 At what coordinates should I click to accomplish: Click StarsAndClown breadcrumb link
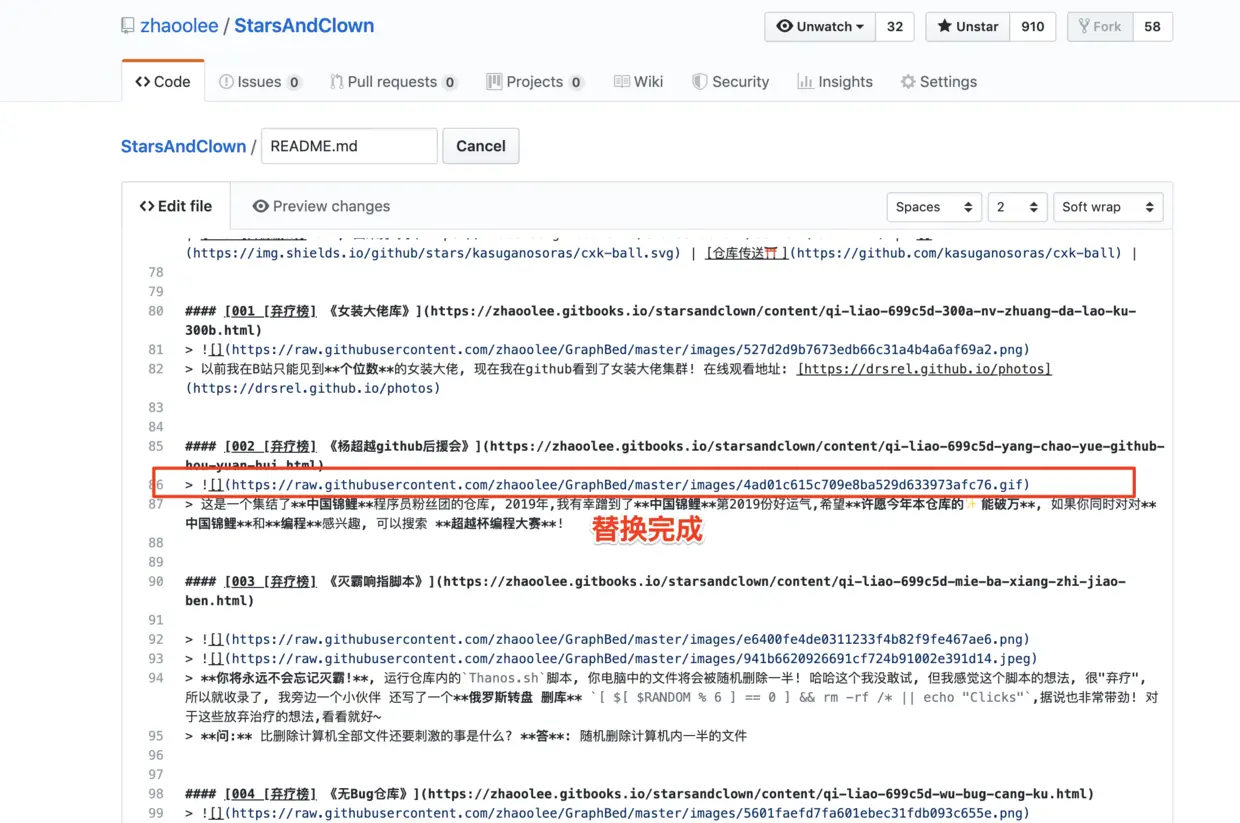183,146
